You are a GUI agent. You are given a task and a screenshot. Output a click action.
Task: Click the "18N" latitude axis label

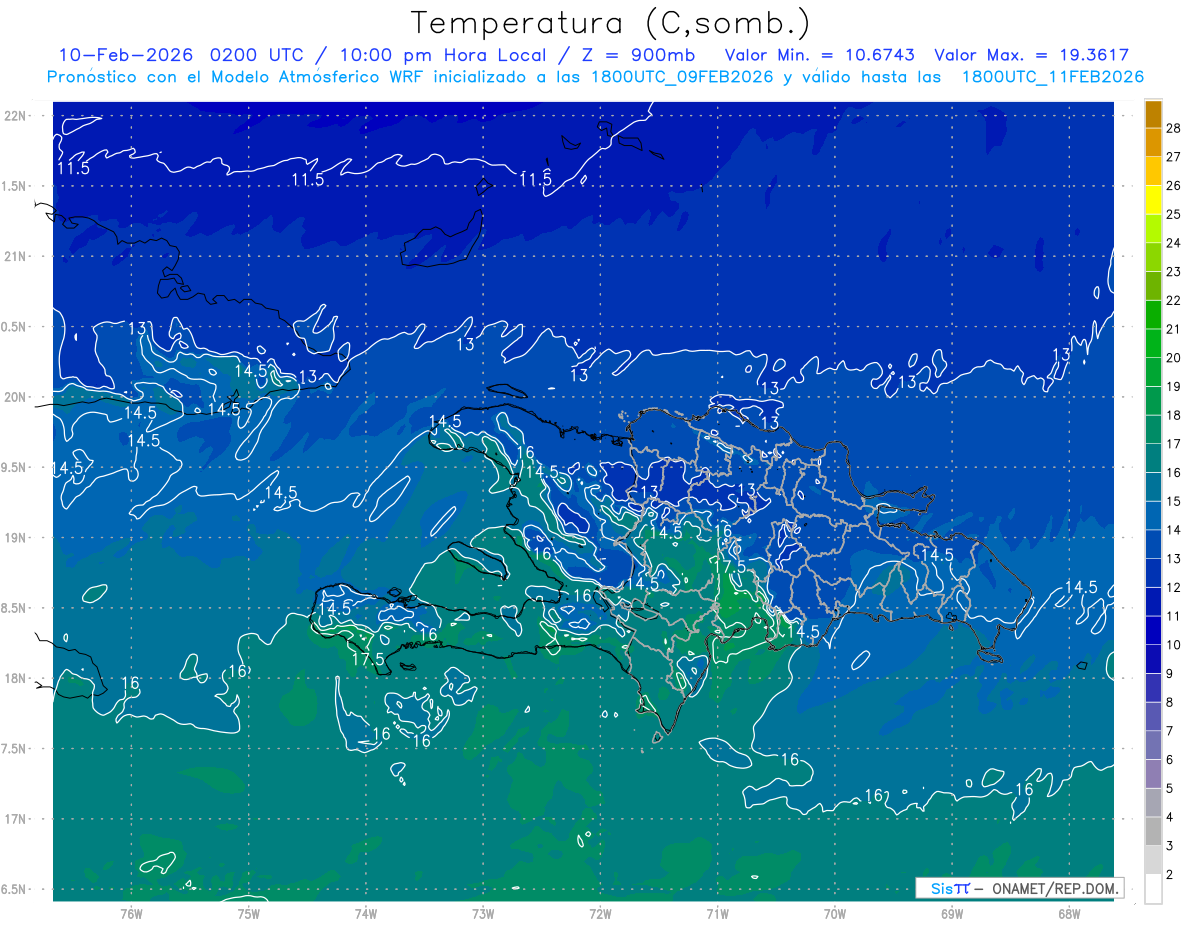[15, 679]
